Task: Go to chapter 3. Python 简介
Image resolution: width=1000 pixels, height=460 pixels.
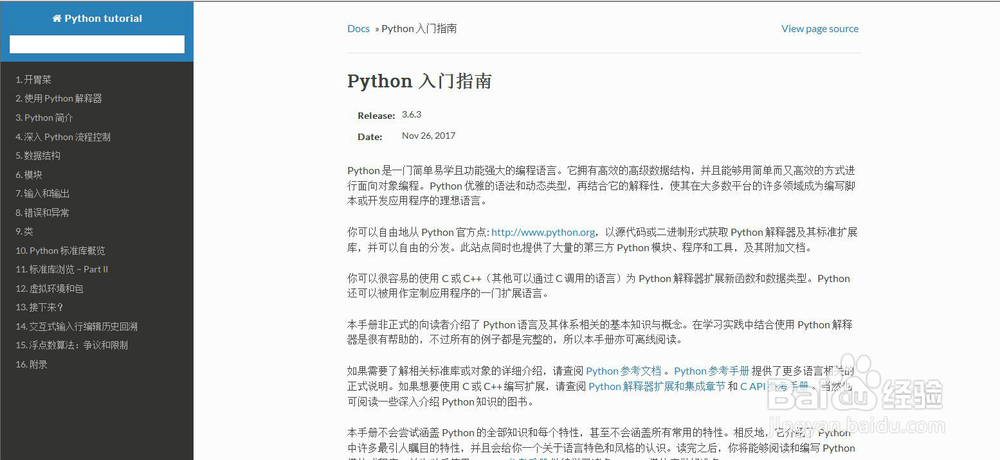Action: [x=44, y=117]
